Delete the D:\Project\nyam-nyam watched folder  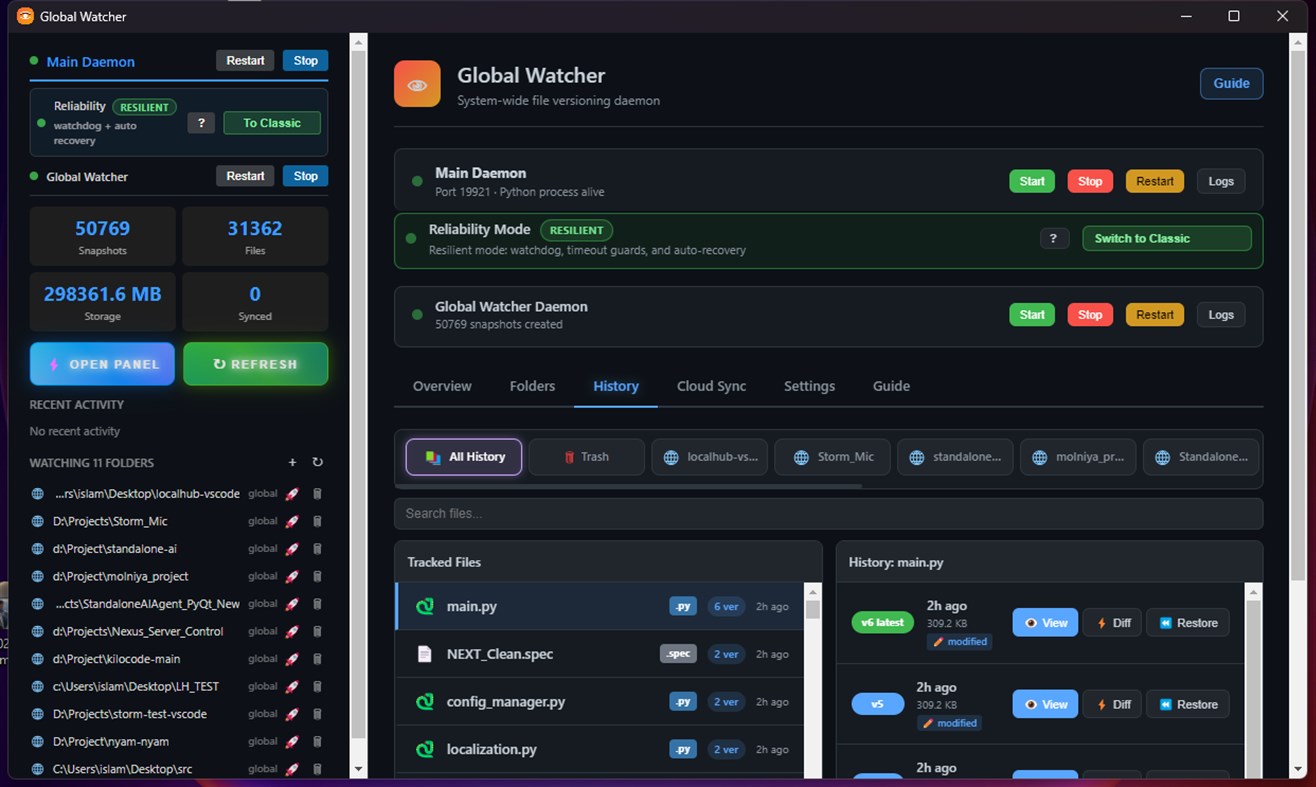point(317,742)
